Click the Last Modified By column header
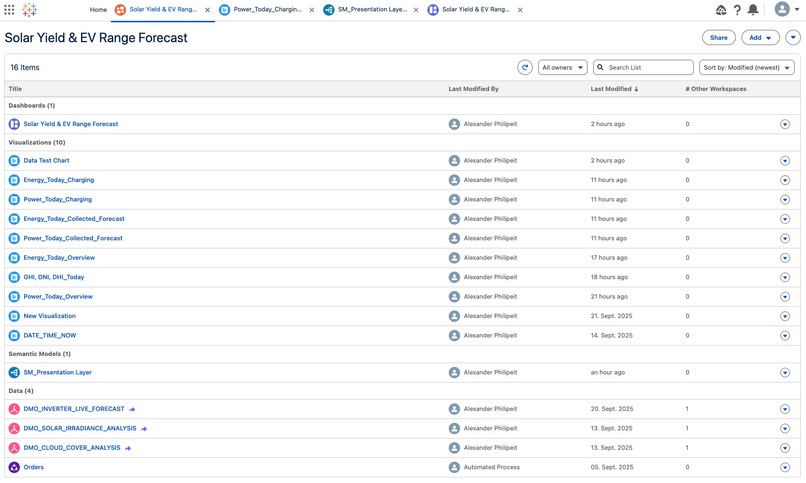The width and height of the screenshot is (806, 483). tap(473, 89)
